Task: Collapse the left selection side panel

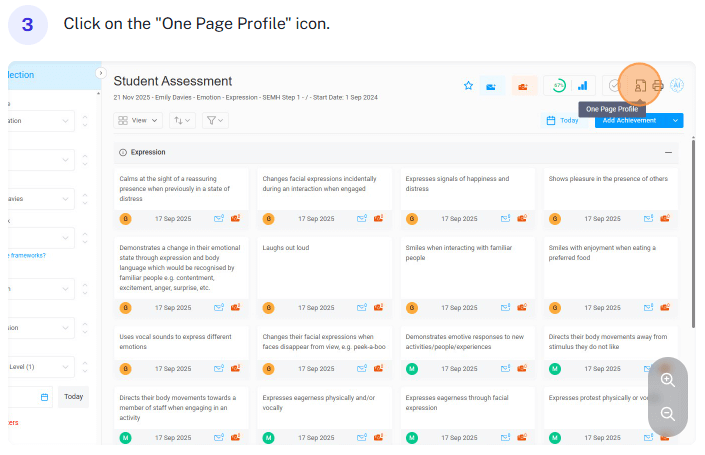Action: point(100,73)
